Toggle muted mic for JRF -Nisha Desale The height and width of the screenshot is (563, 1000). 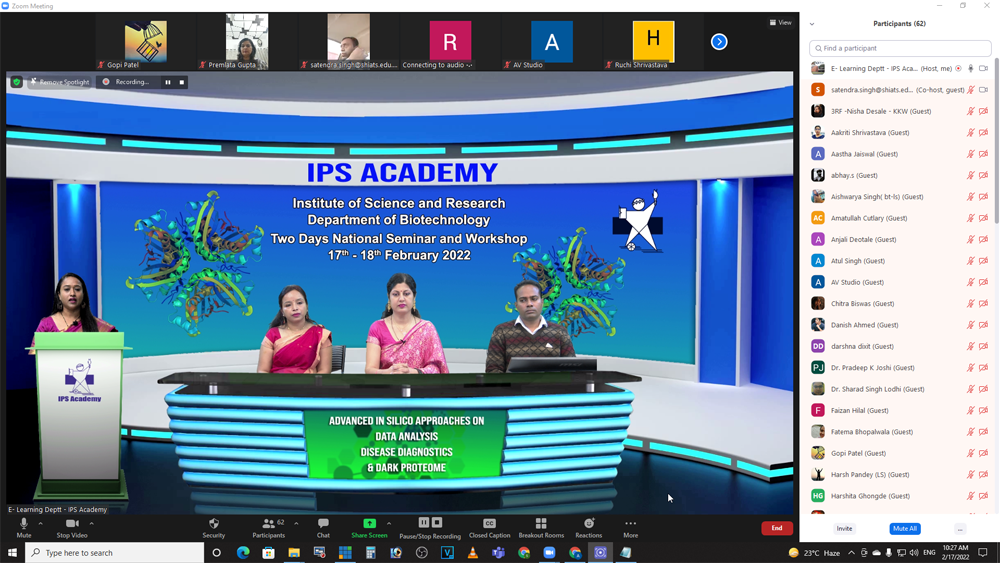[x=971, y=111]
